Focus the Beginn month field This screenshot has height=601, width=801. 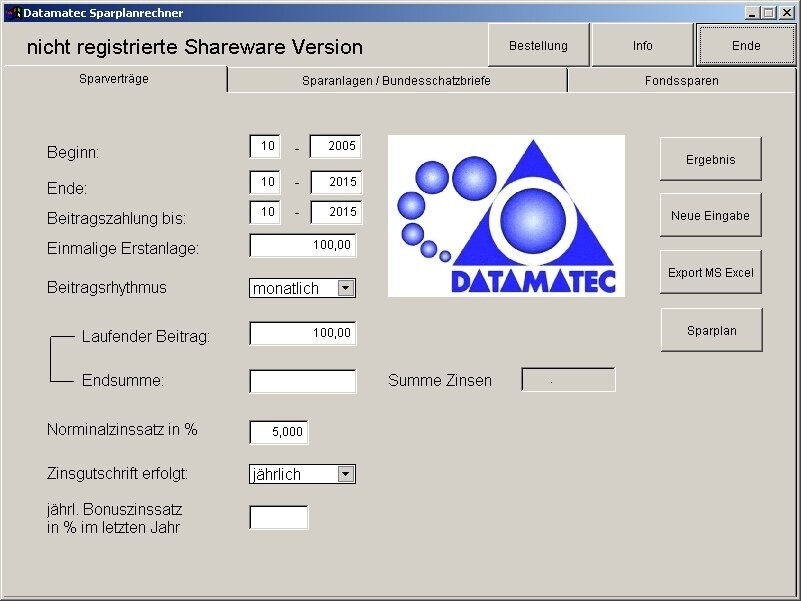(x=265, y=146)
